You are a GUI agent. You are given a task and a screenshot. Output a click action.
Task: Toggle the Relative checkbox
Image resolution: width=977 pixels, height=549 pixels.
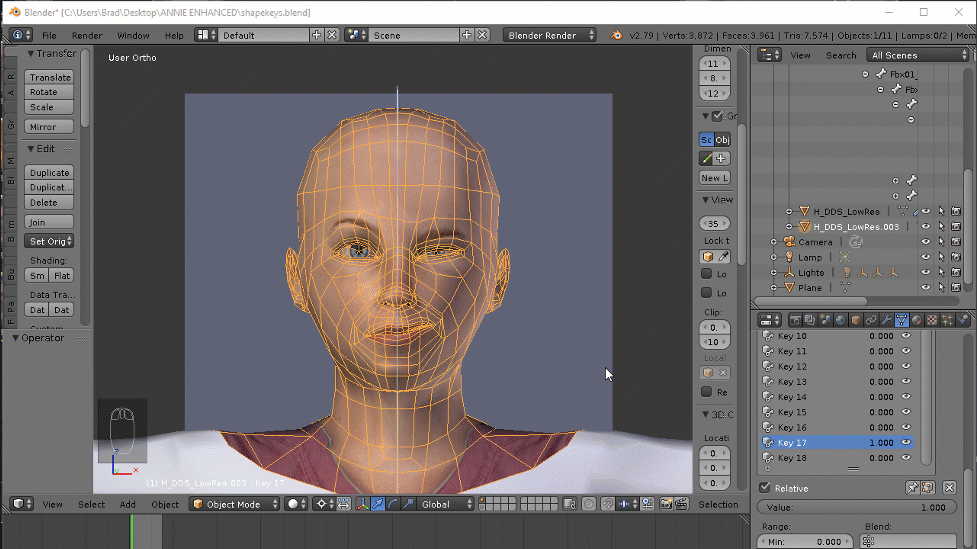click(x=765, y=488)
